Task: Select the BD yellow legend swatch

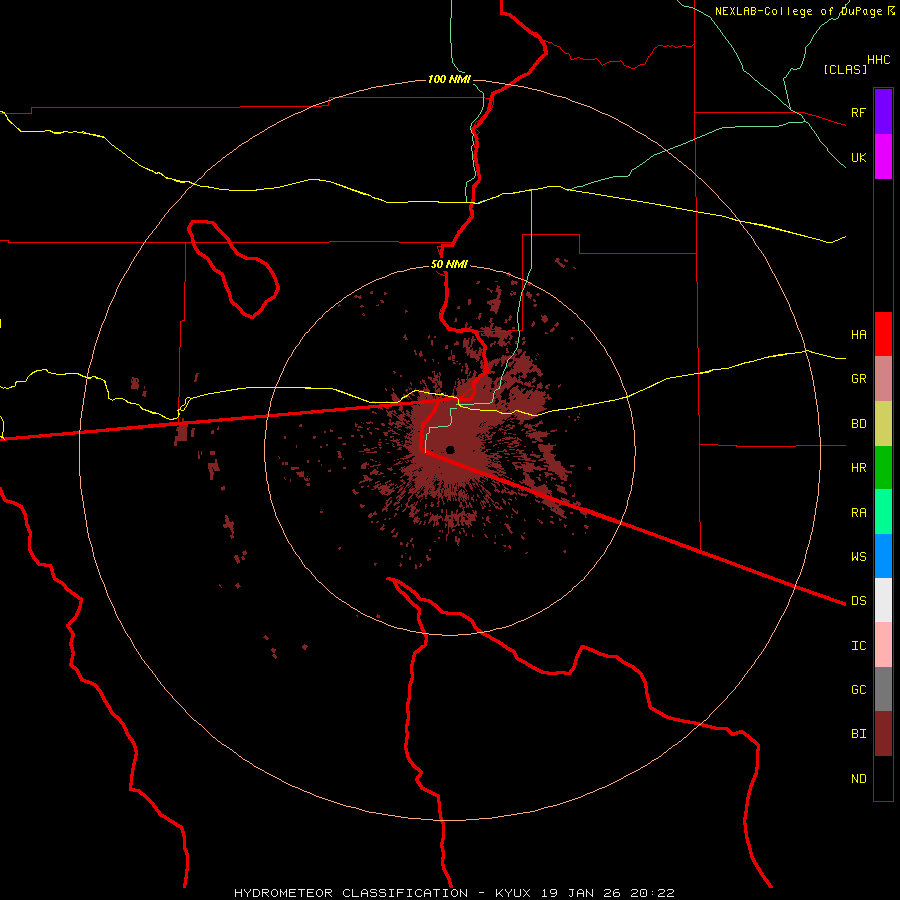Action: click(883, 424)
